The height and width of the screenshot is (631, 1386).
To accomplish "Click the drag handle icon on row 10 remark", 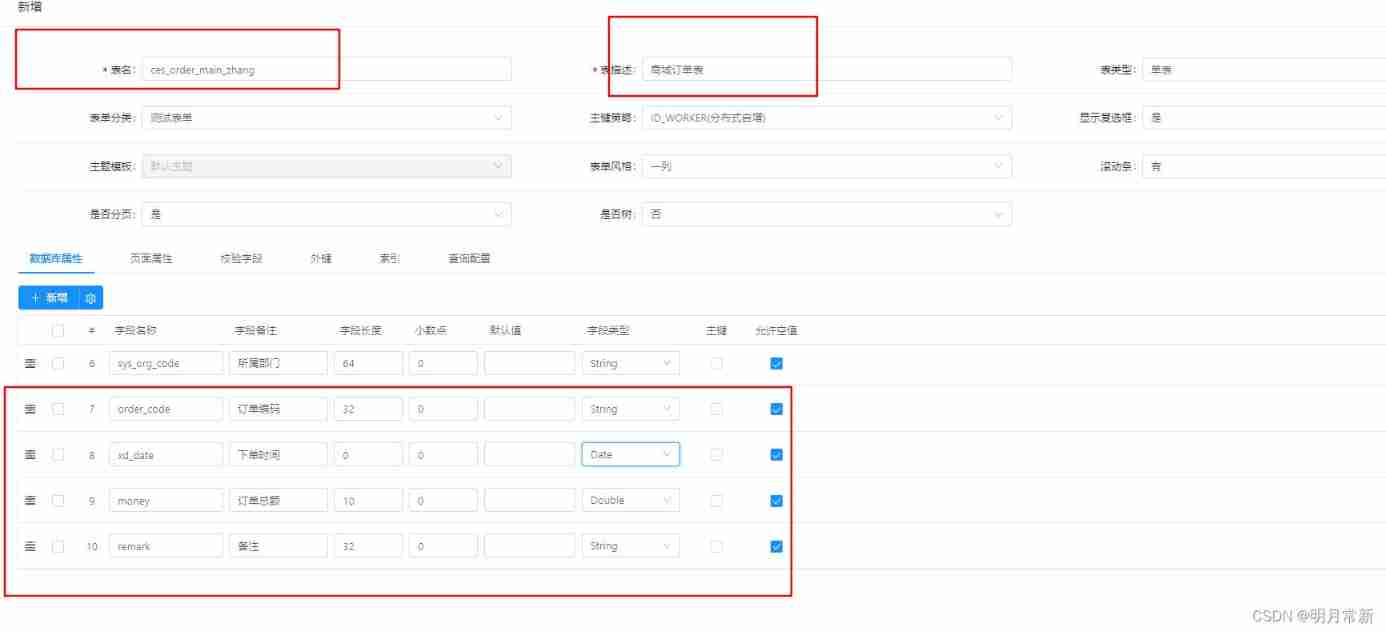I will pyautogui.click(x=30, y=545).
